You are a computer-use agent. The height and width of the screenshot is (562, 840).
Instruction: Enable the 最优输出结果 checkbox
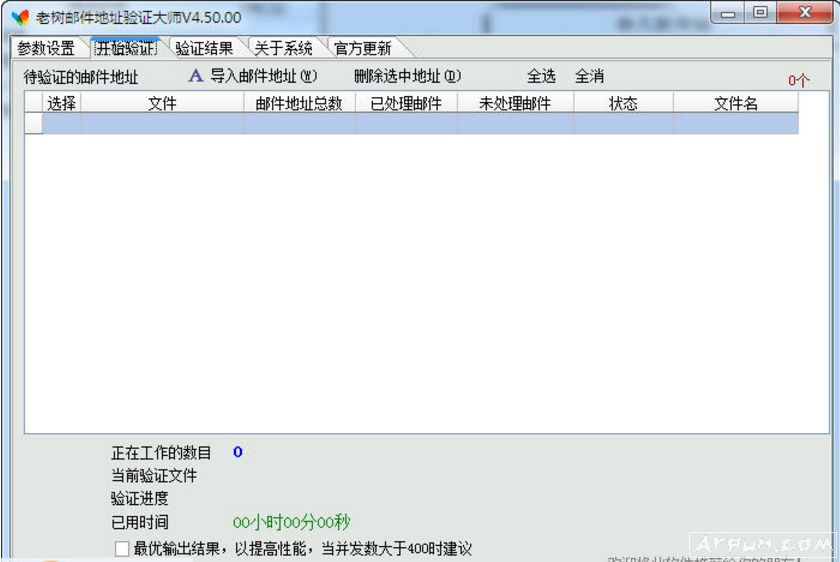[x=122, y=549]
